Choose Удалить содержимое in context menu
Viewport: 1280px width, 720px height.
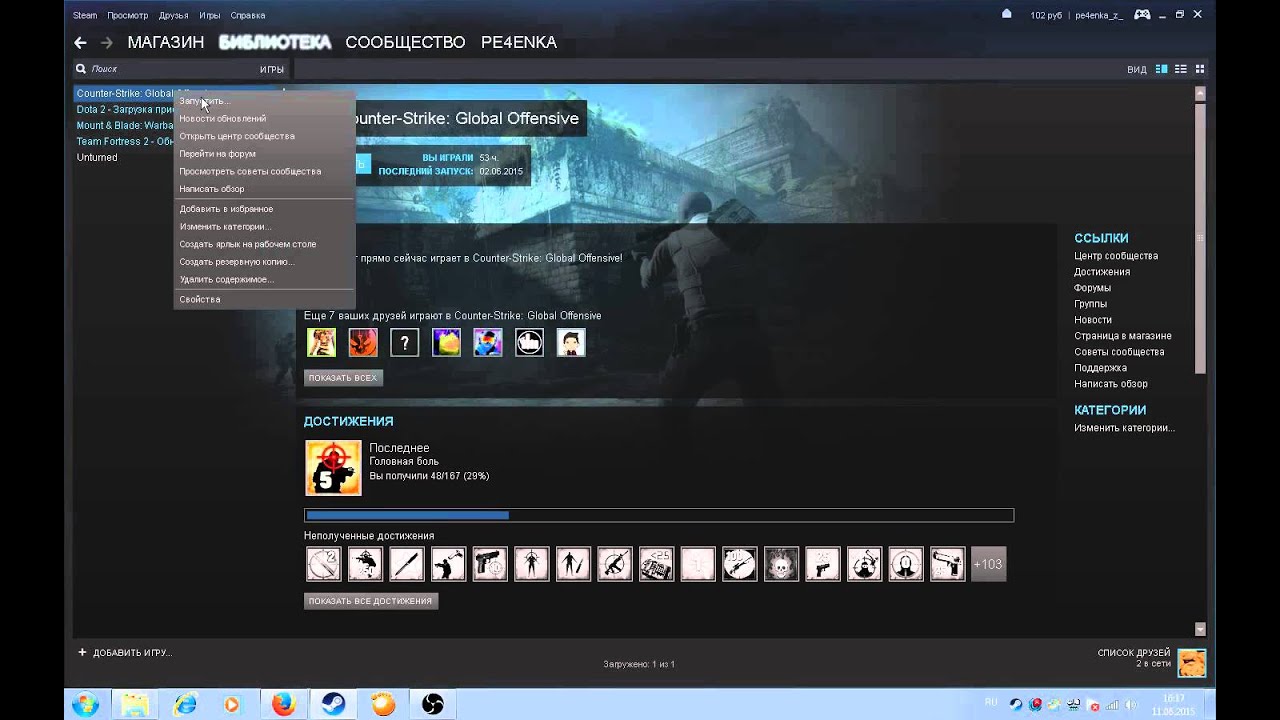pos(264,279)
